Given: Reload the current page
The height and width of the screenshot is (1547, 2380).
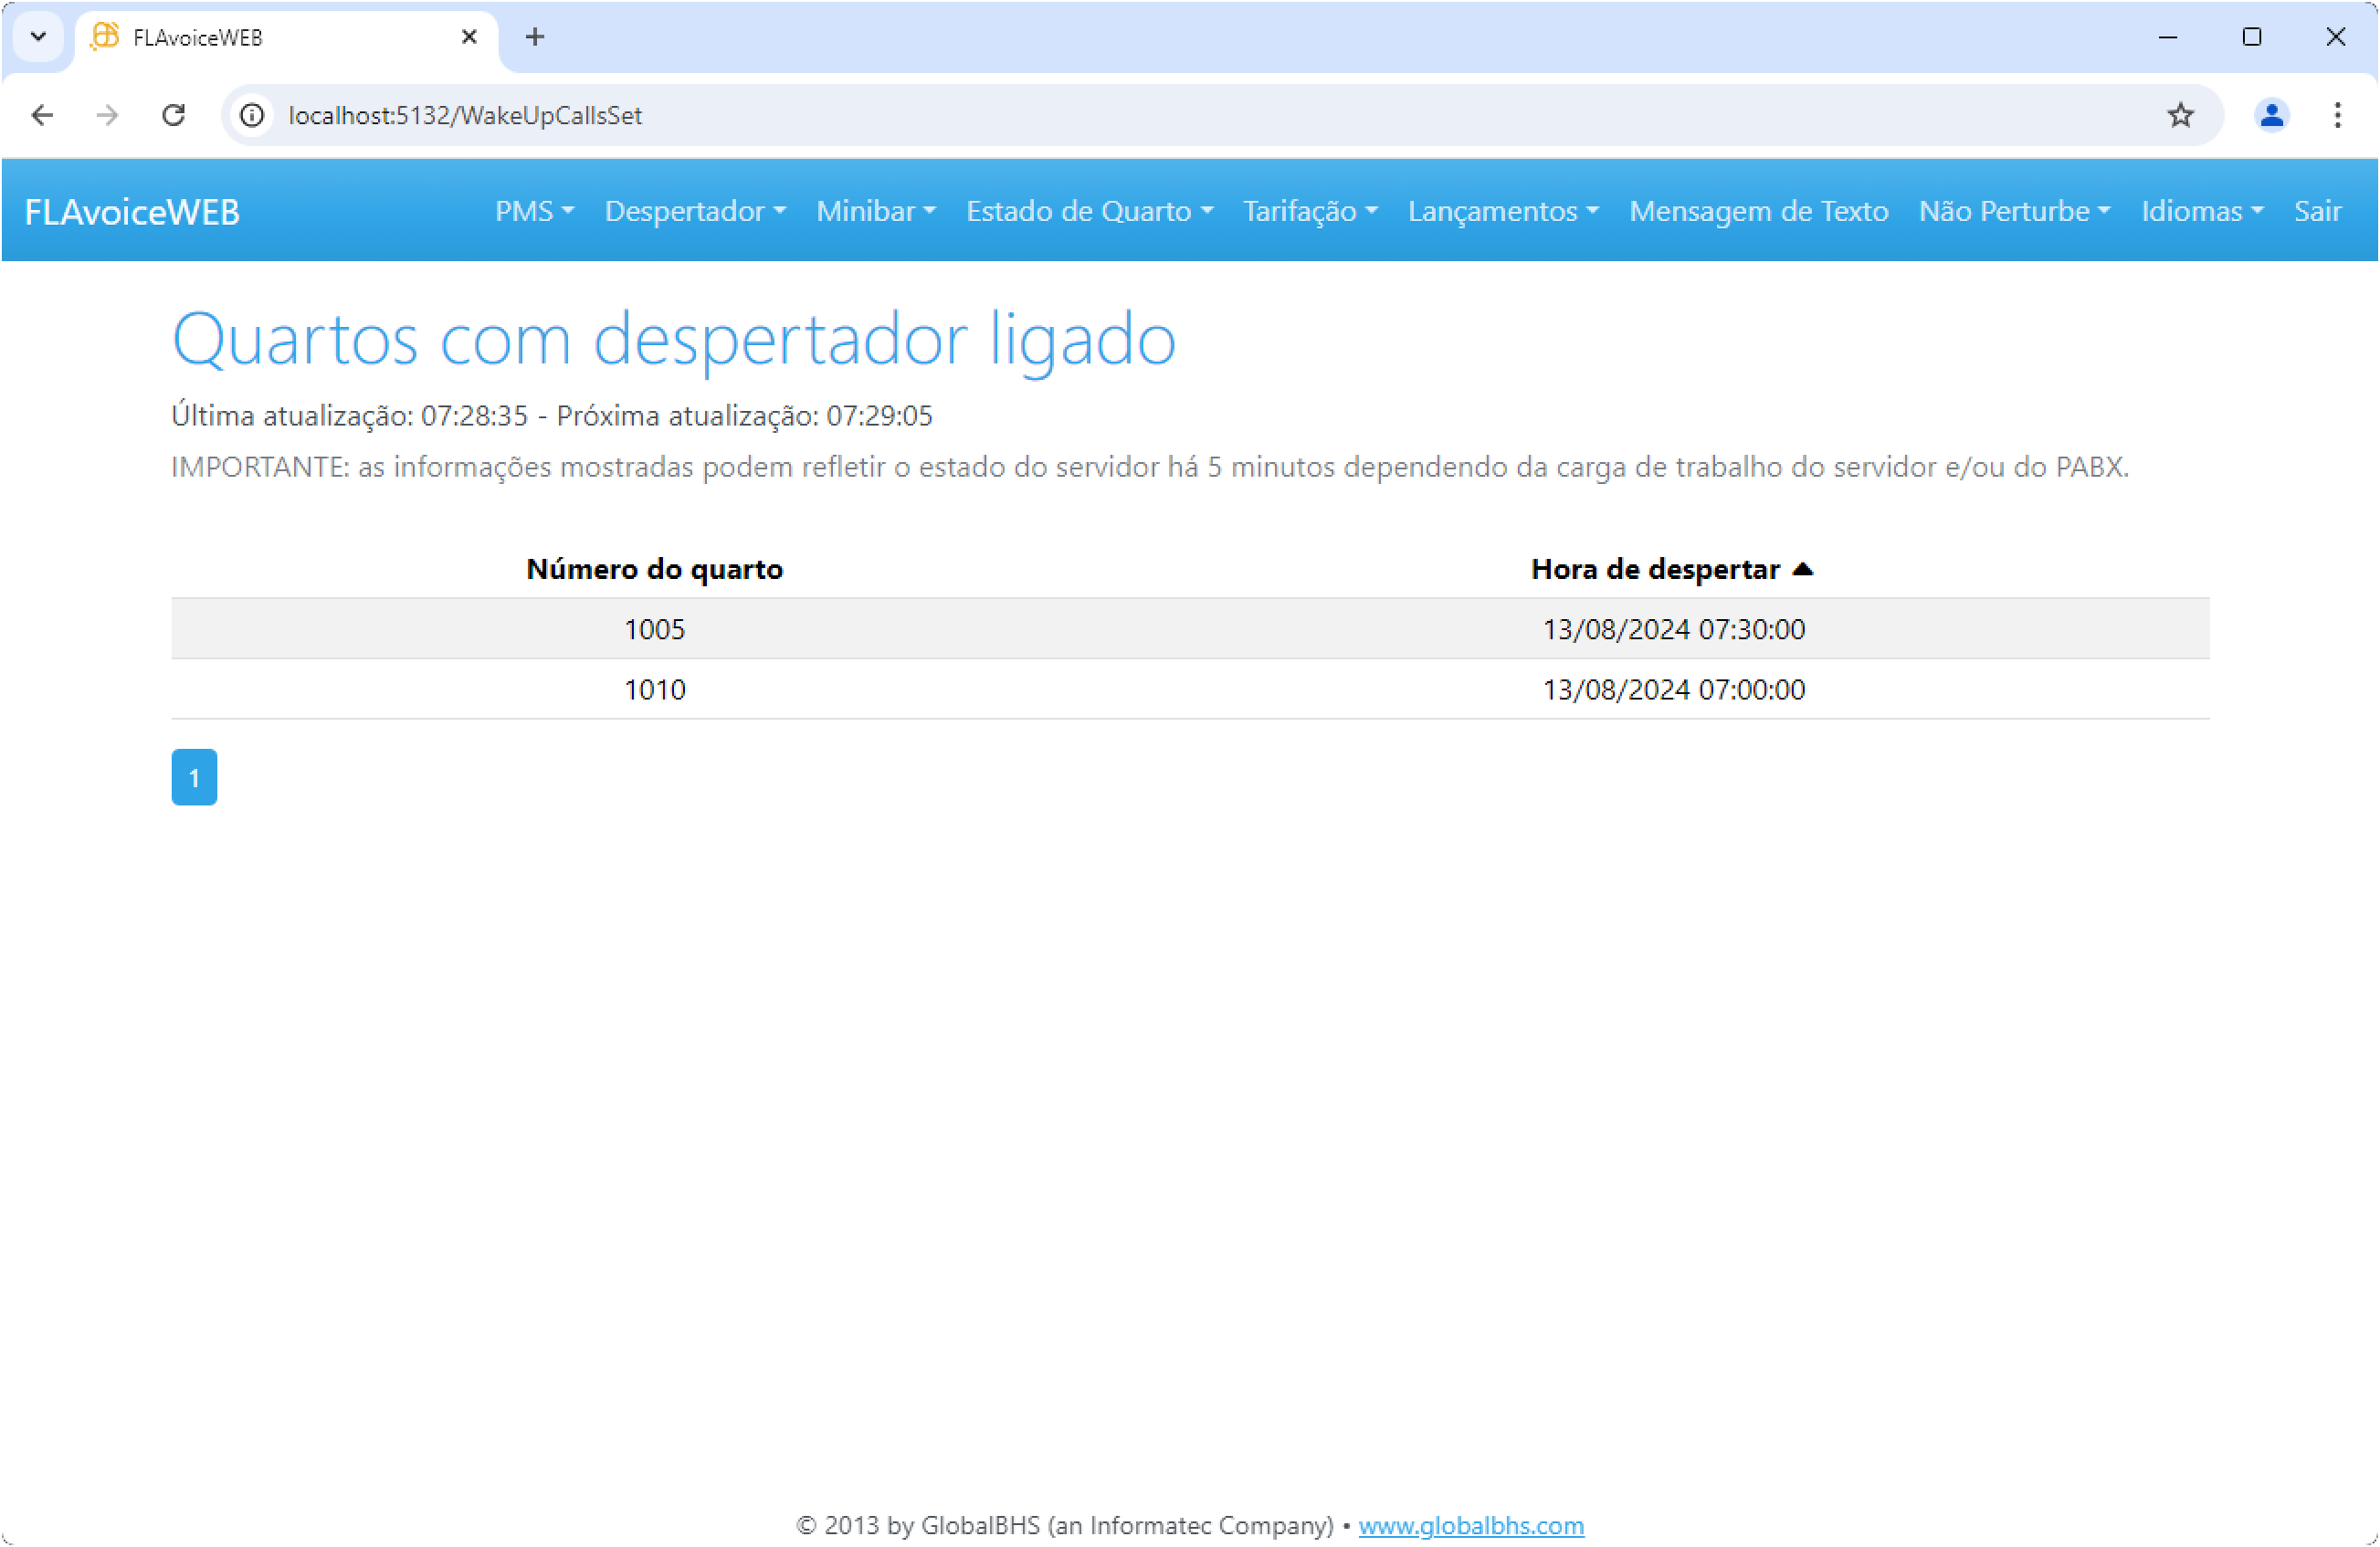Looking at the screenshot, I should 174,115.
